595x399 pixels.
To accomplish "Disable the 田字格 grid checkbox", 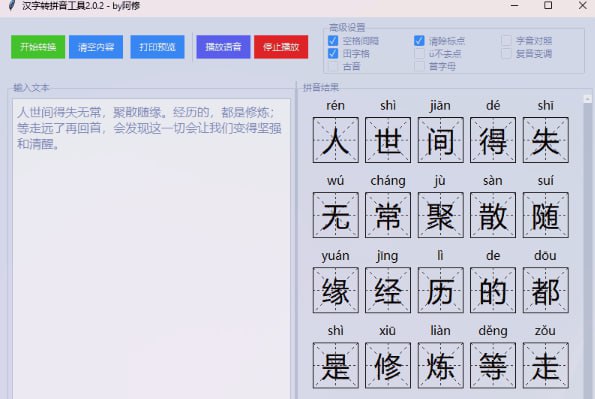I will point(333,54).
